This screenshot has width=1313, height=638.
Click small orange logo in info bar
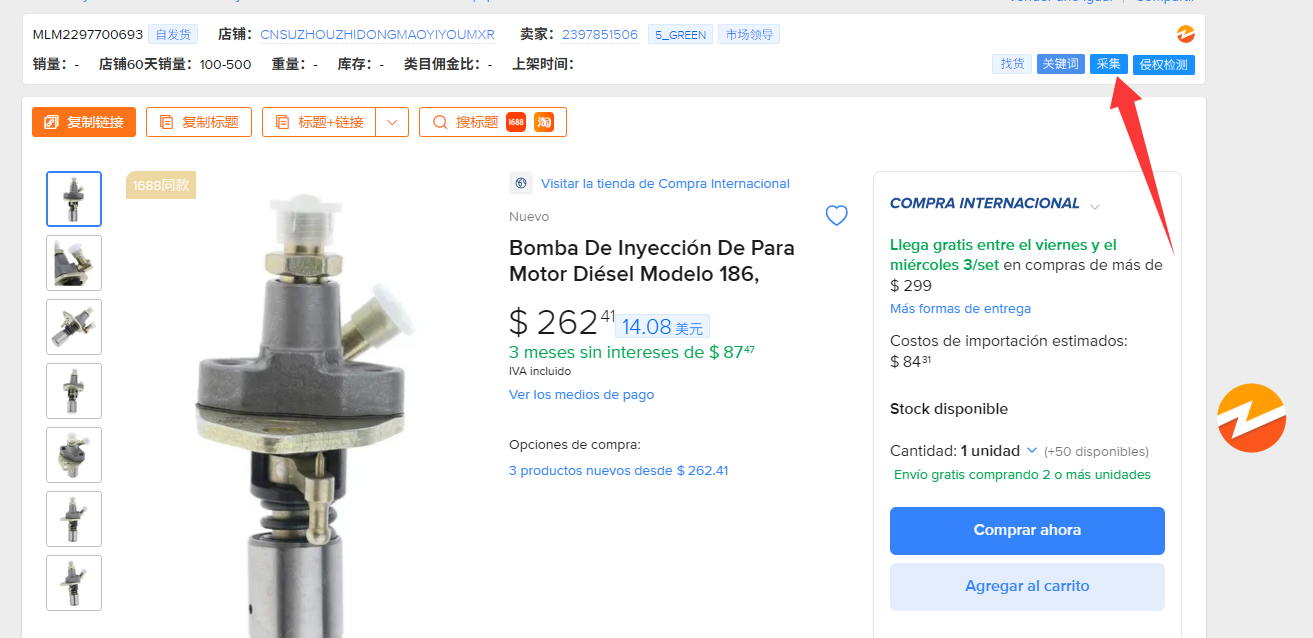point(1186,34)
